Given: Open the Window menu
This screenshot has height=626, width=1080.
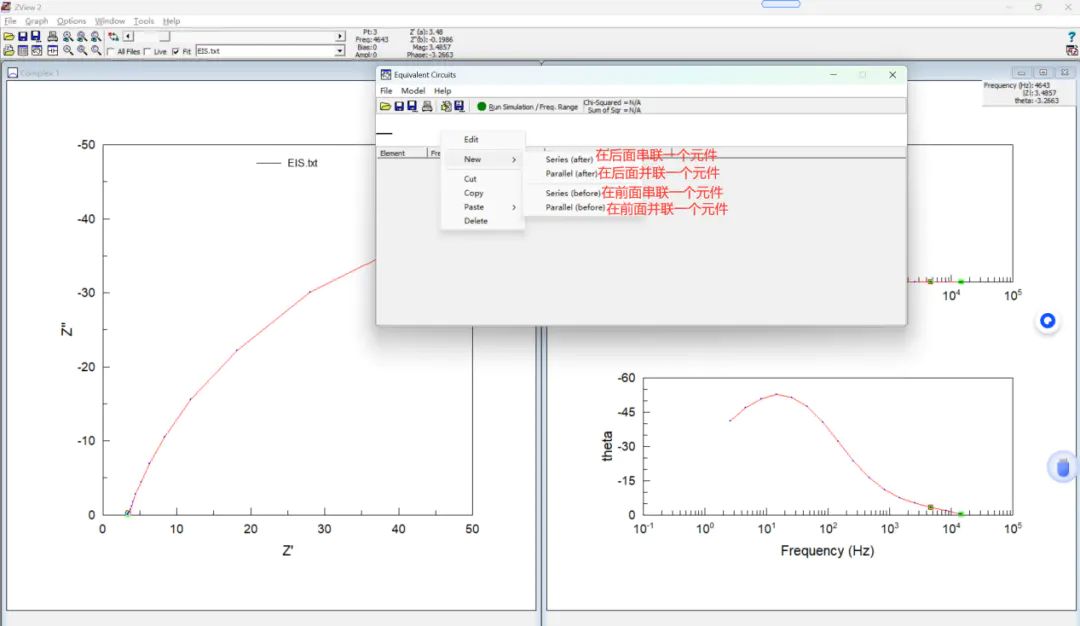Looking at the screenshot, I should tap(110, 21).
